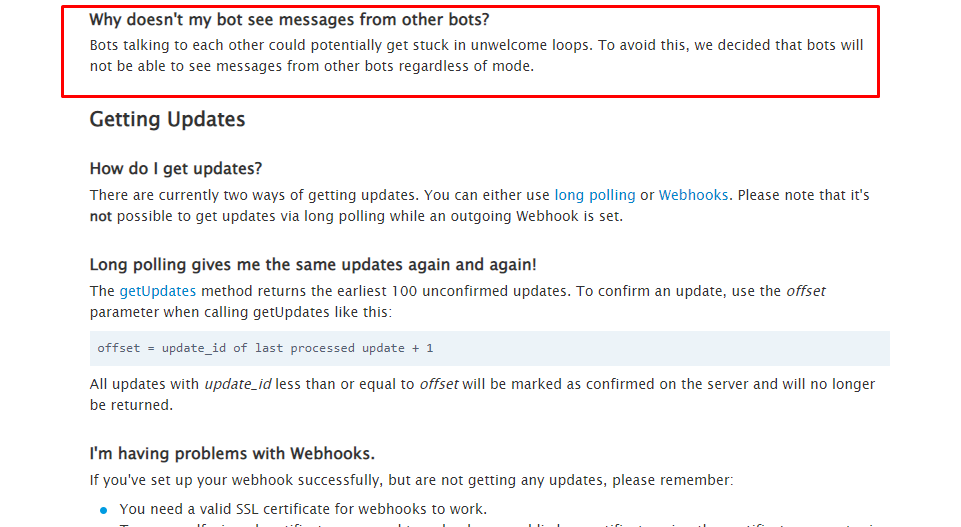
Task: Click the "Getting Updates" section heading
Action: 167,119
